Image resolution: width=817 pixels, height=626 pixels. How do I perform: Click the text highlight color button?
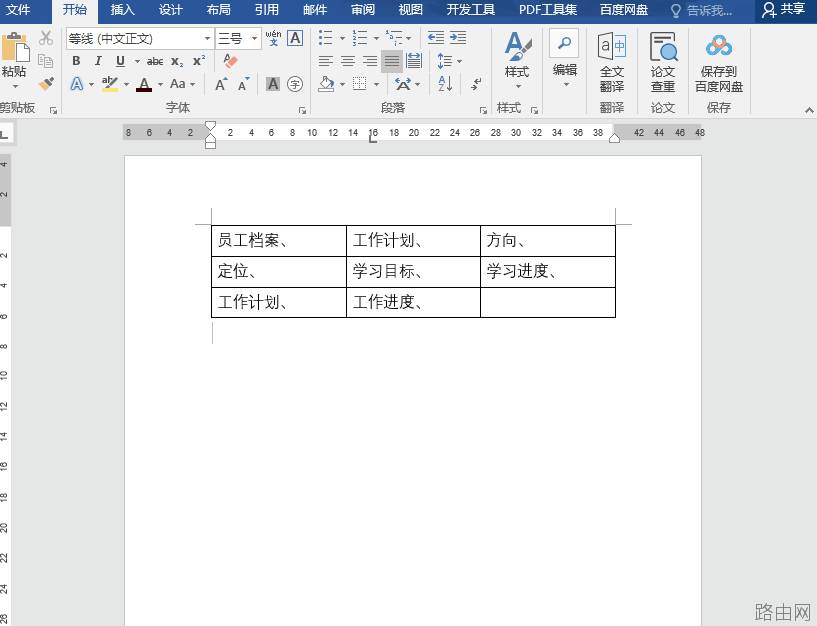[110, 84]
